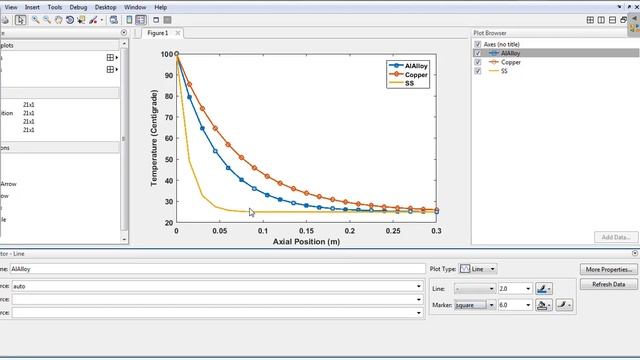
Task: Select SS in the Plot Browser
Action: click(504, 71)
